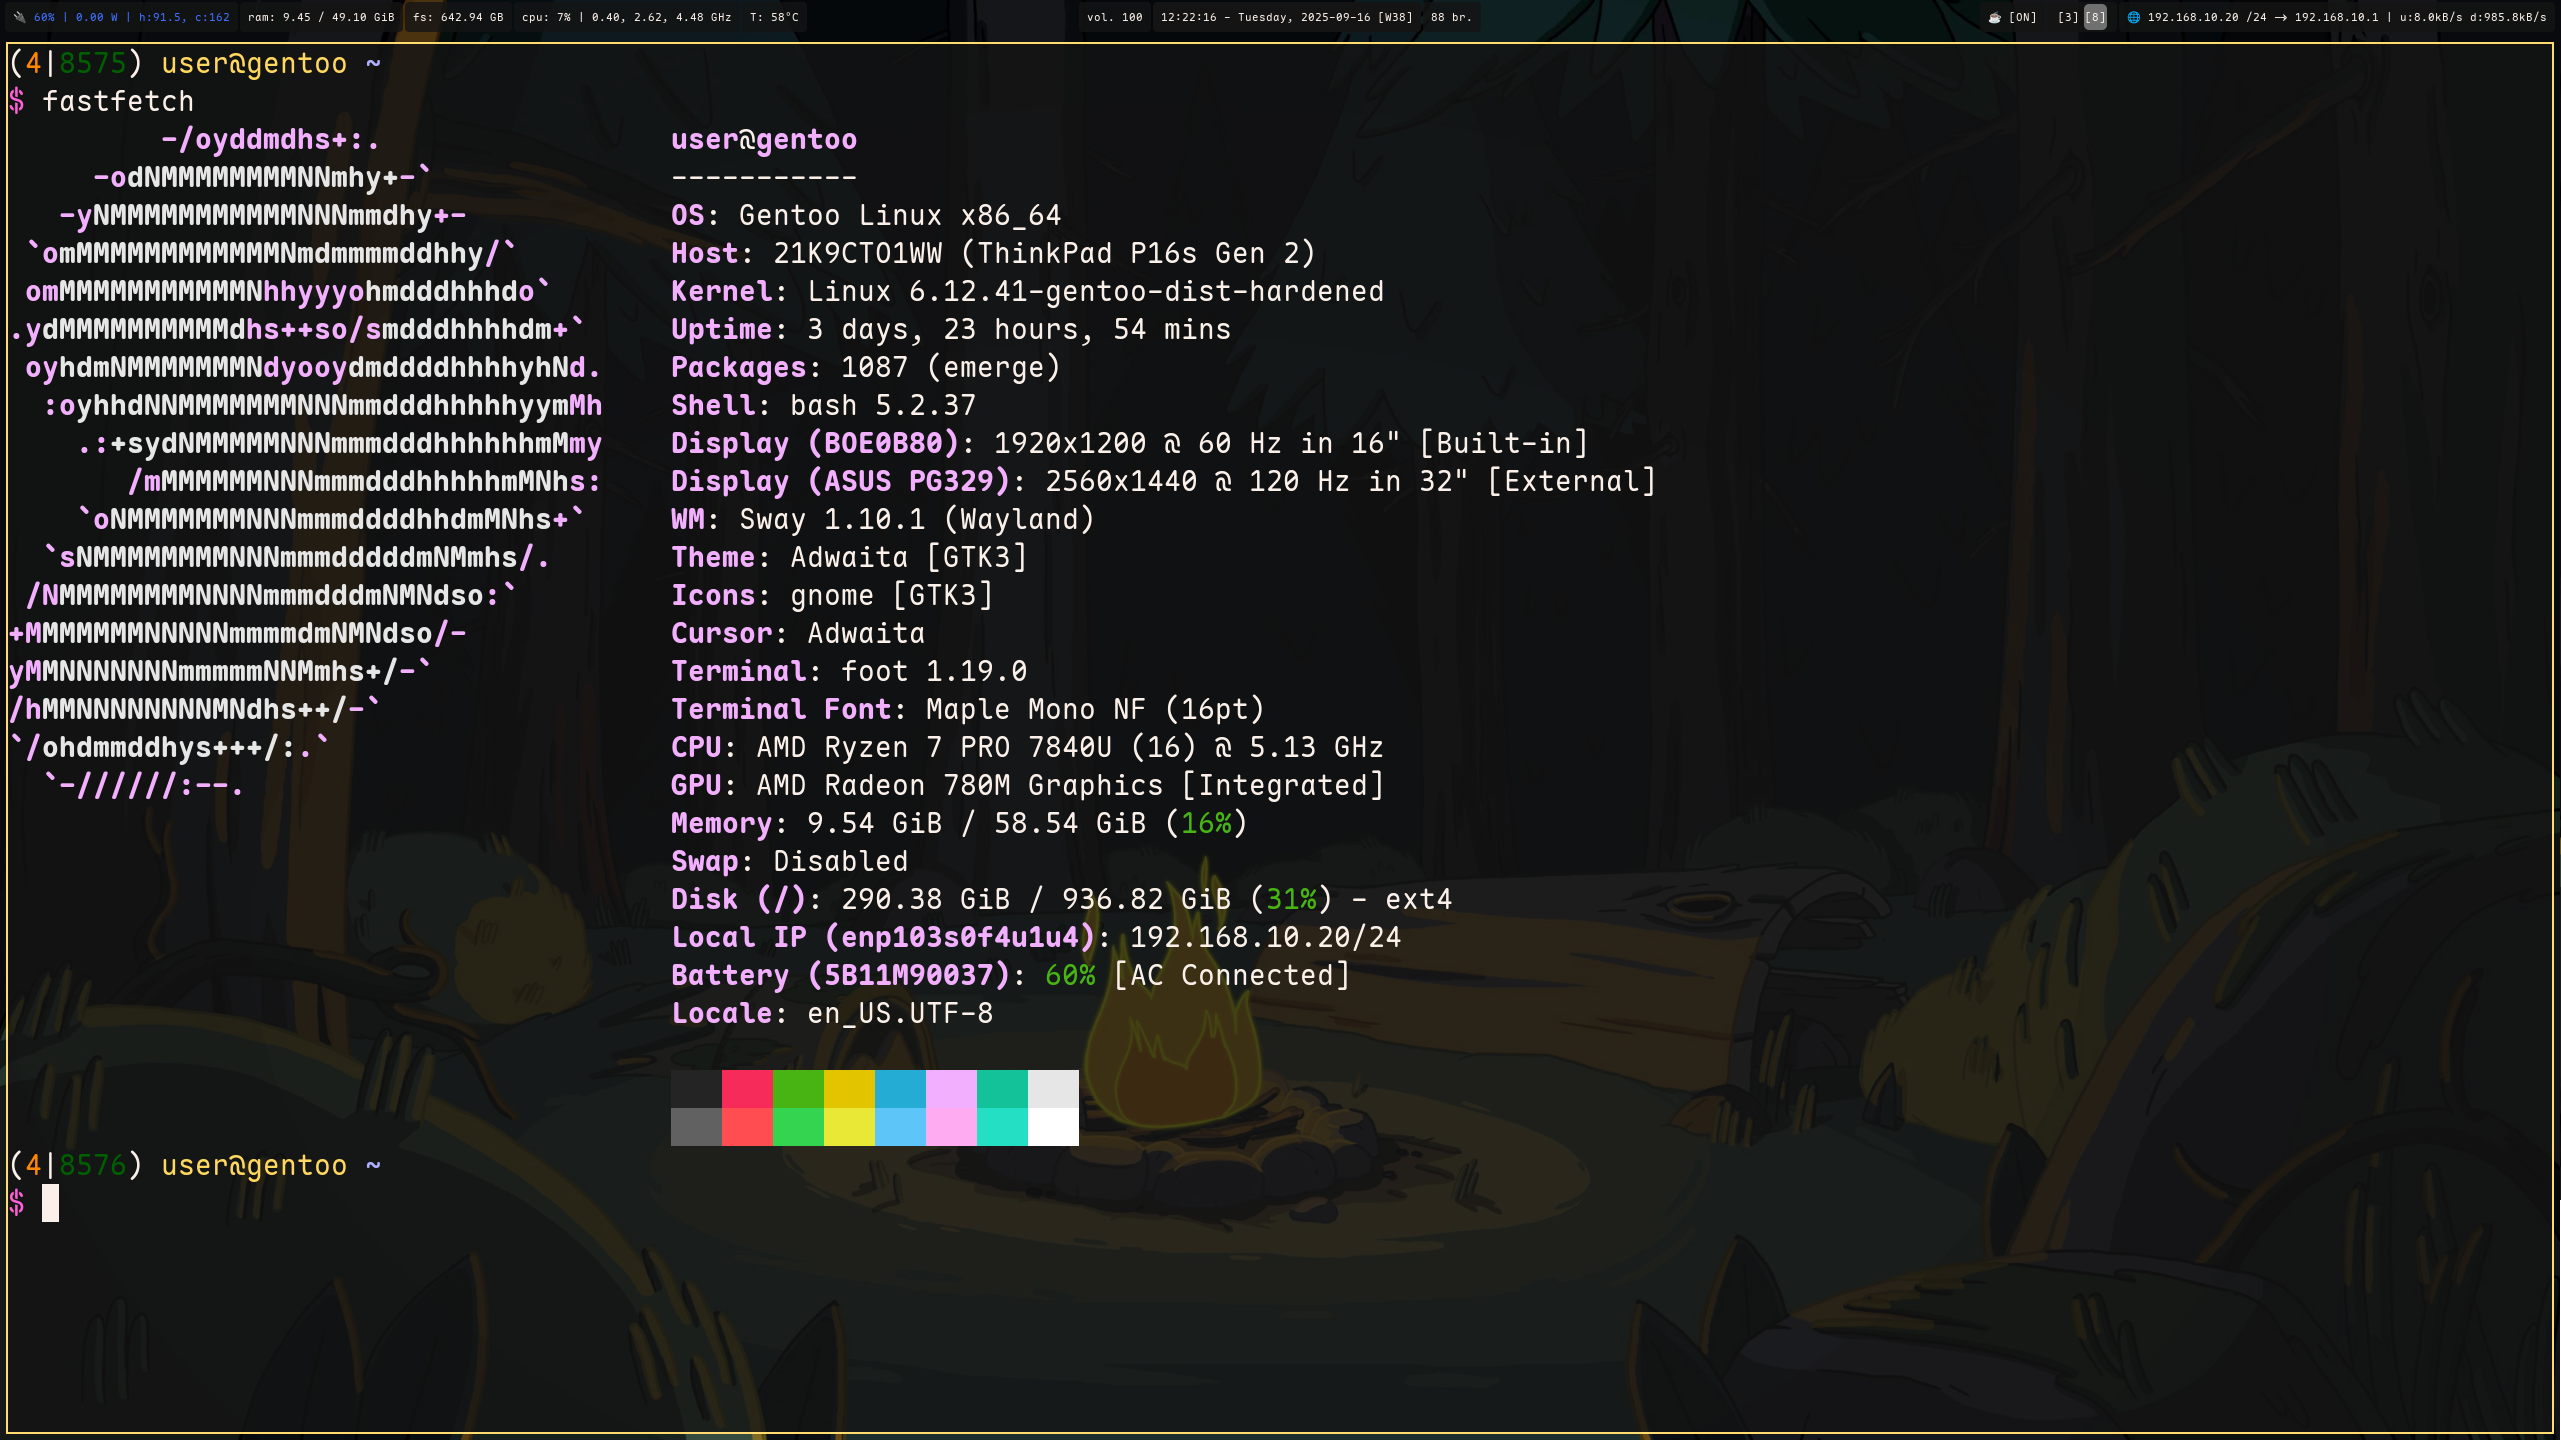Screen dimensions: 2561x1441
Task: Click the Theme 'Adwaita [GTK3]' line
Action: click(x=849, y=557)
